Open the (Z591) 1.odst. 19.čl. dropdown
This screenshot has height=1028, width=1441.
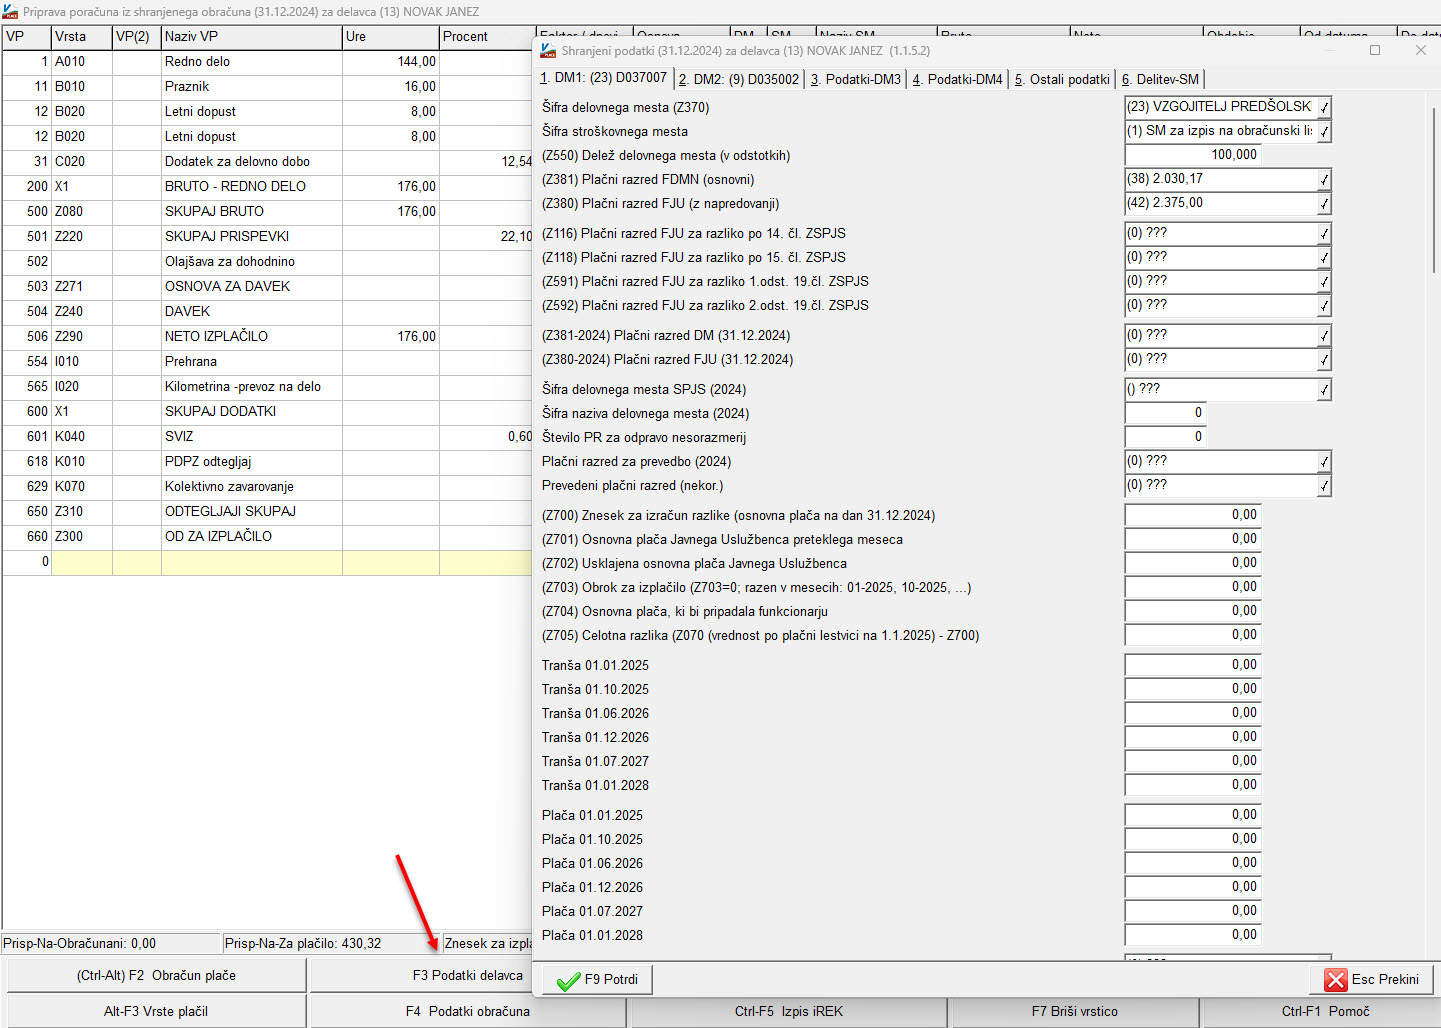pyautogui.click(x=1324, y=281)
